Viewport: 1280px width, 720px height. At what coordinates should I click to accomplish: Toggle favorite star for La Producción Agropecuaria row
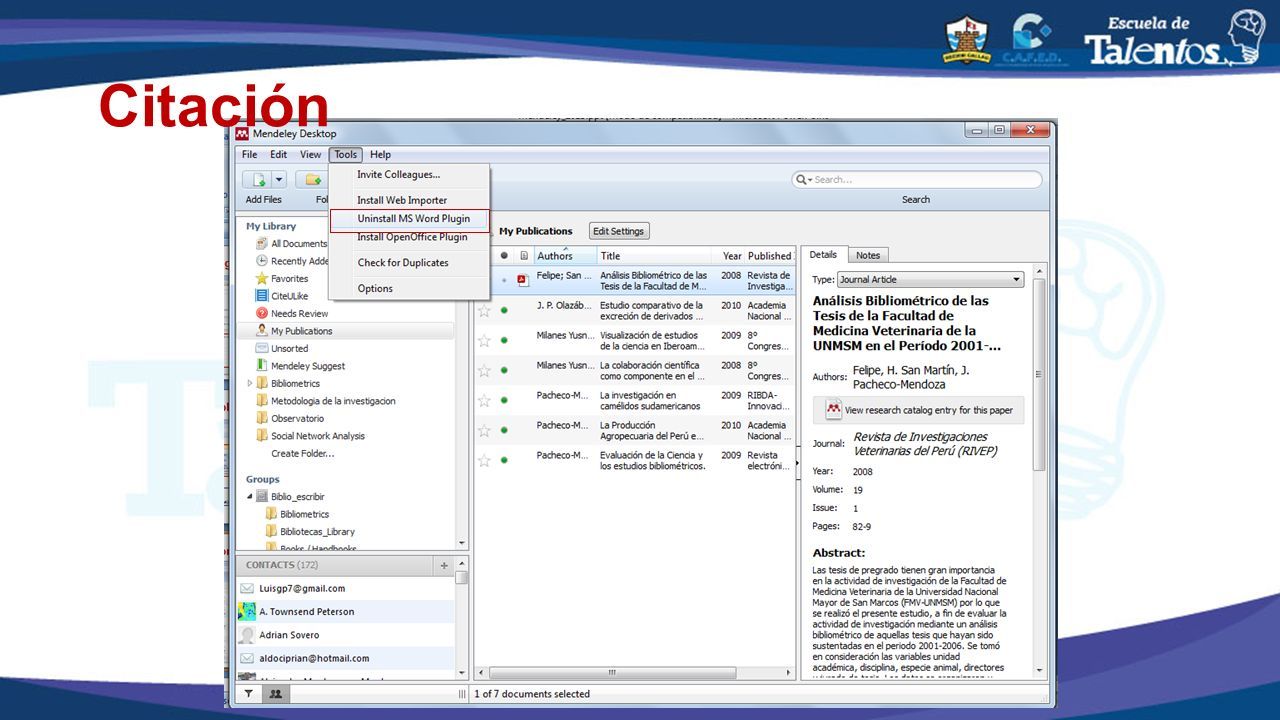pos(484,430)
